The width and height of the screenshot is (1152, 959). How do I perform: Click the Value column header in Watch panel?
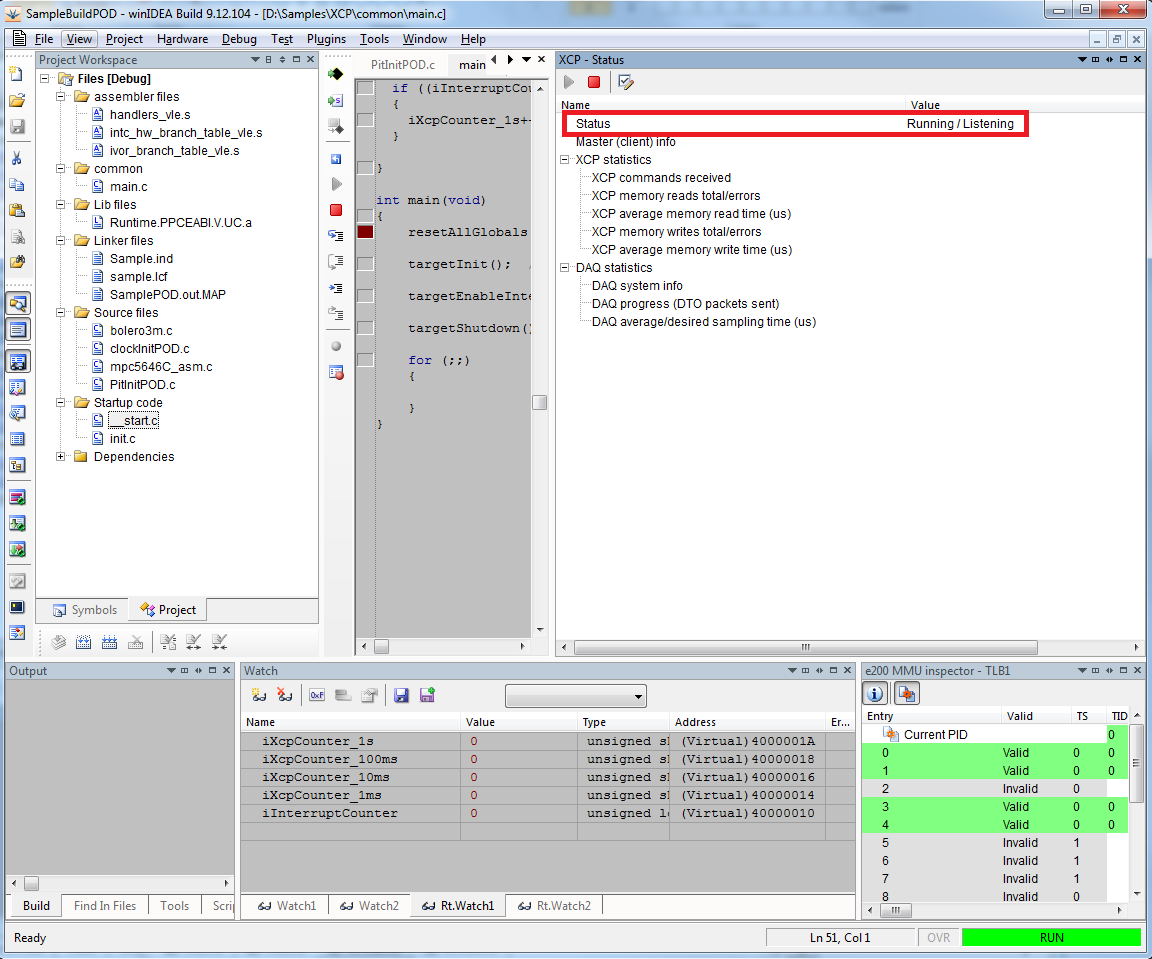coord(480,722)
